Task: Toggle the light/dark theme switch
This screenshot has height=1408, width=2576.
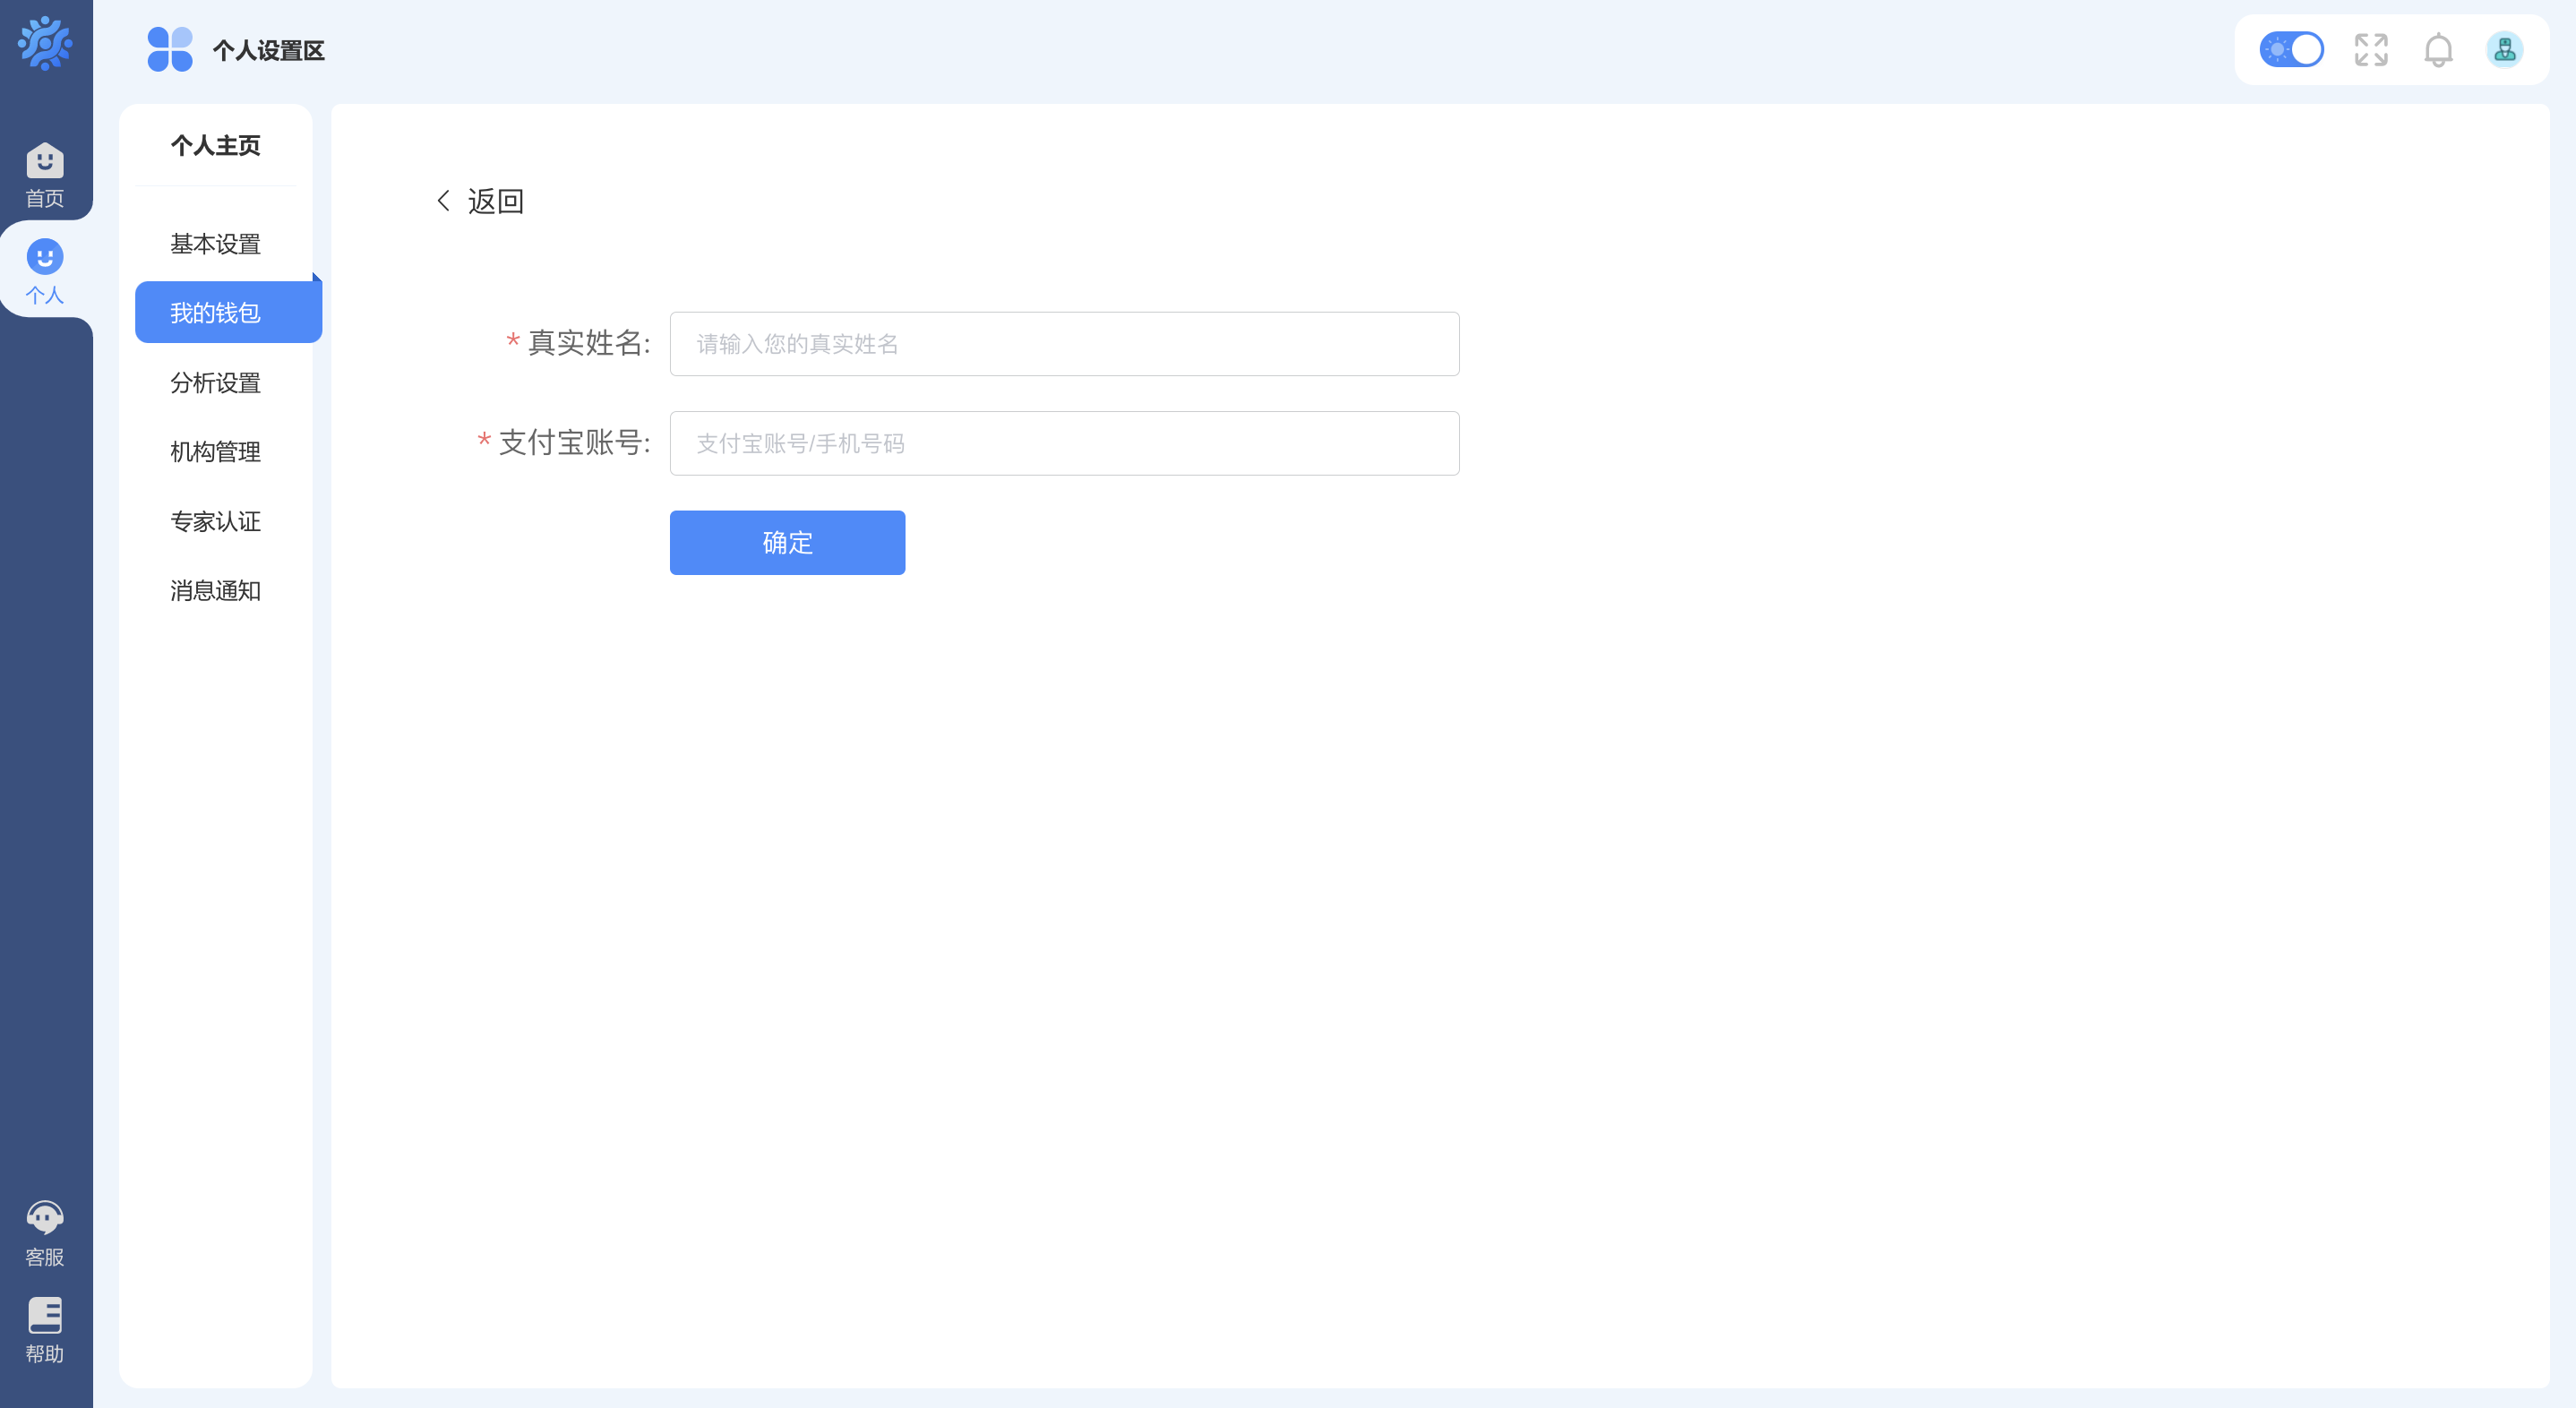Action: [2291, 50]
